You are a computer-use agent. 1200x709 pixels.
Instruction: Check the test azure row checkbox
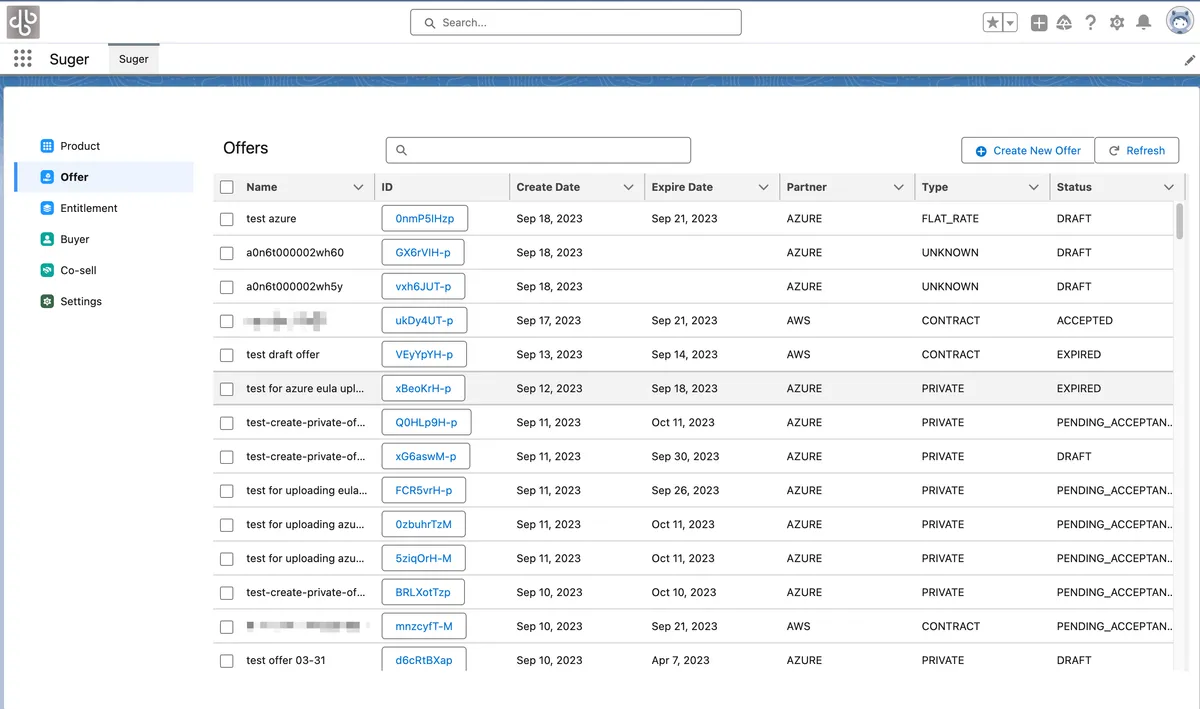coord(227,219)
